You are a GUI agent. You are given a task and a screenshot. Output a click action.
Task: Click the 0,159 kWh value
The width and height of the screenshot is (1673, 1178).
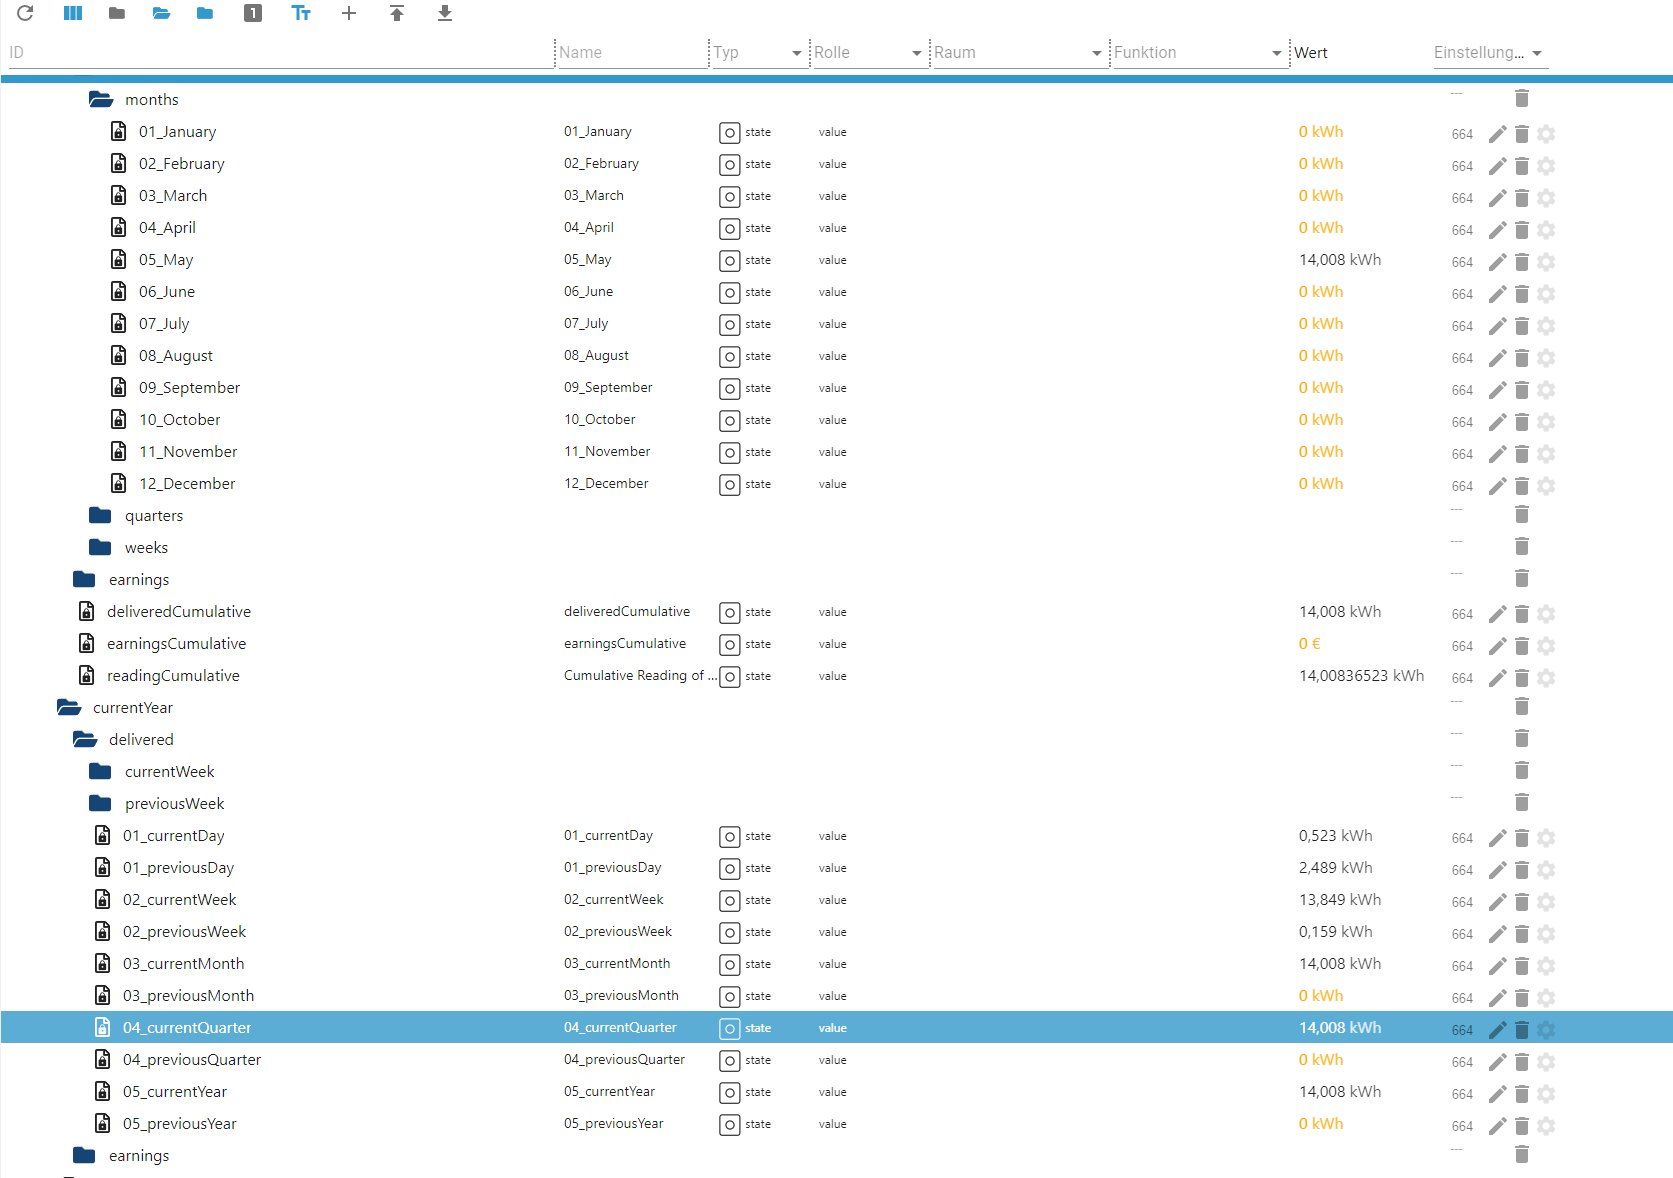coord(1335,932)
